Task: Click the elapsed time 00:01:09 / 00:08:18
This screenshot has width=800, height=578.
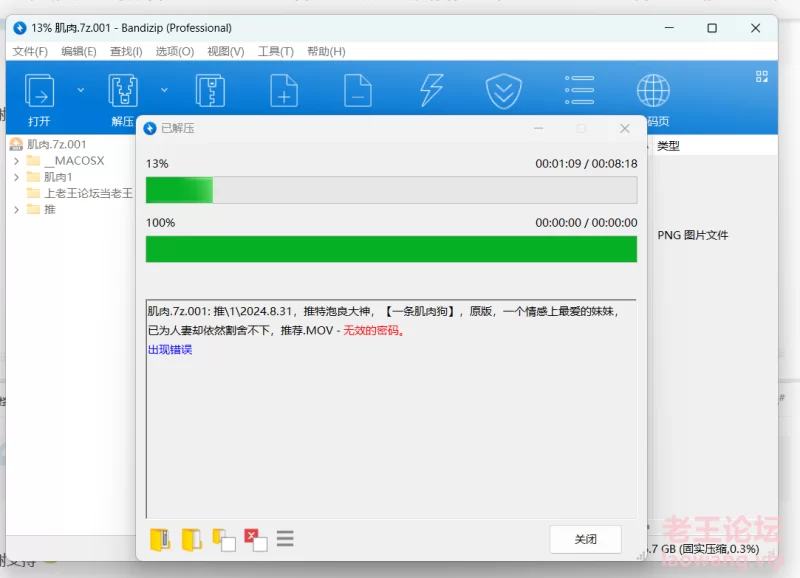Action: click(x=586, y=164)
